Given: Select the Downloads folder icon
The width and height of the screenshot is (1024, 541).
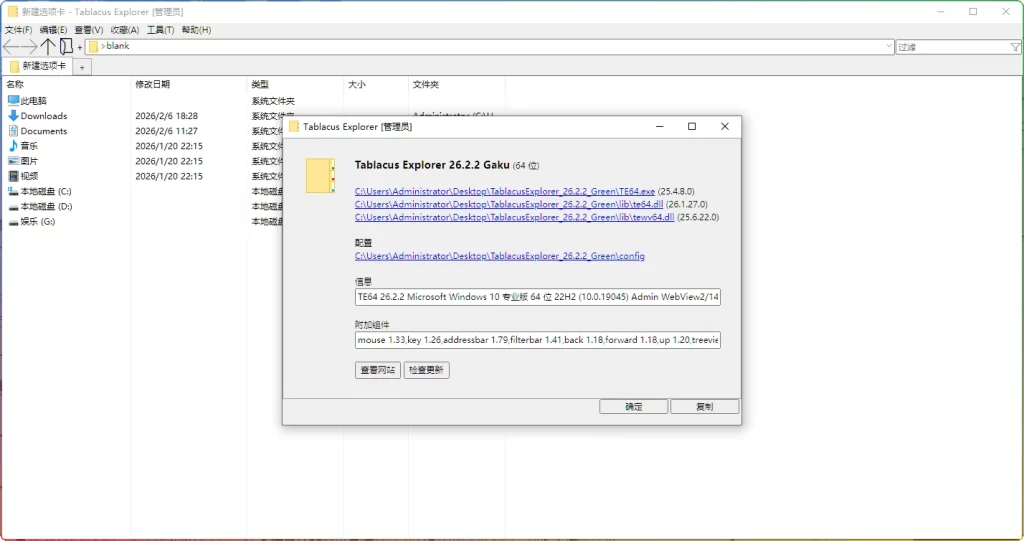Looking at the screenshot, I should [x=13, y=116].
